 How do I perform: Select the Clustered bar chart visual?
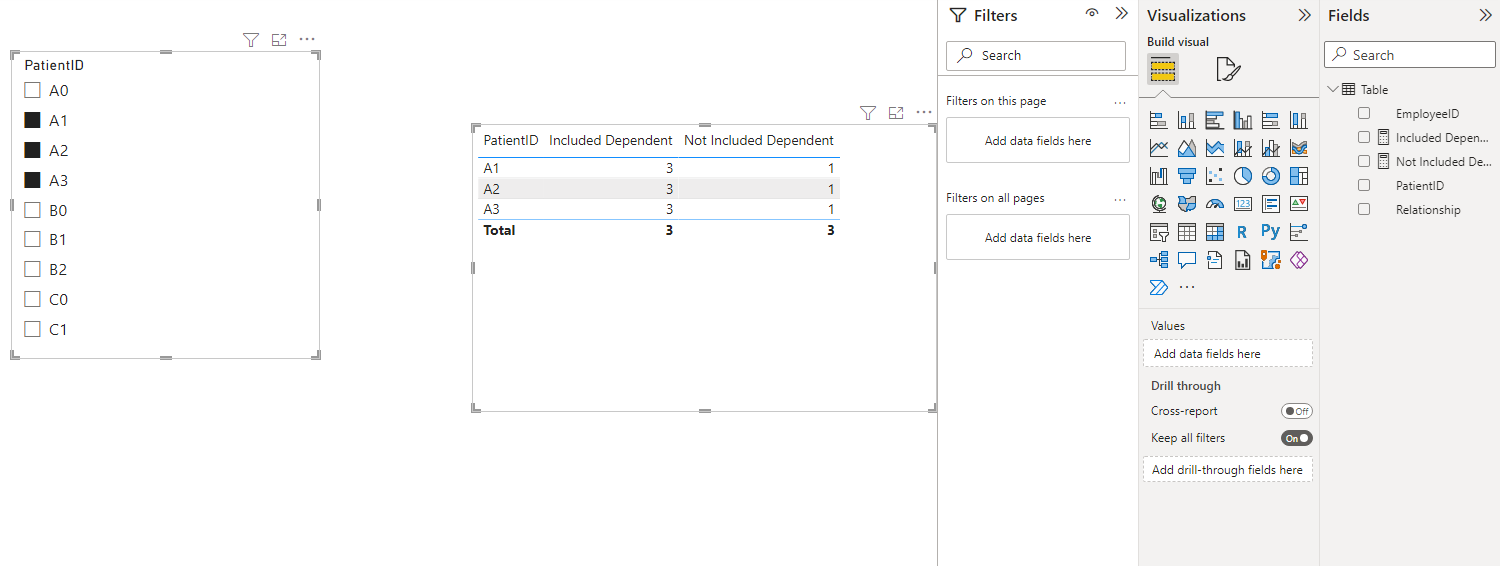(x=1215, y=121)
